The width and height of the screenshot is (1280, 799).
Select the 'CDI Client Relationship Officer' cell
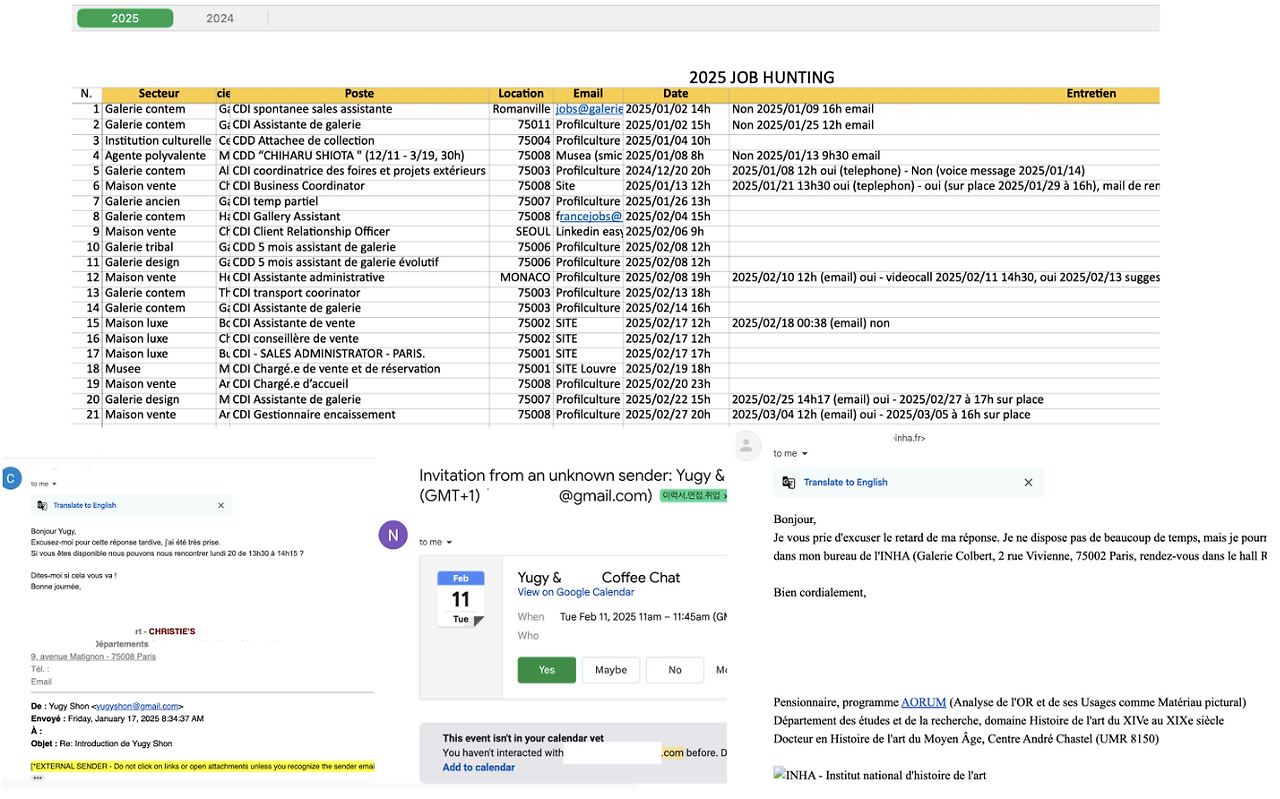tap(359, 232)
